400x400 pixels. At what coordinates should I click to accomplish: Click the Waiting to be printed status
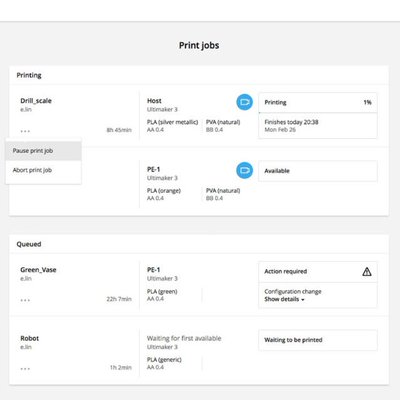318,340
